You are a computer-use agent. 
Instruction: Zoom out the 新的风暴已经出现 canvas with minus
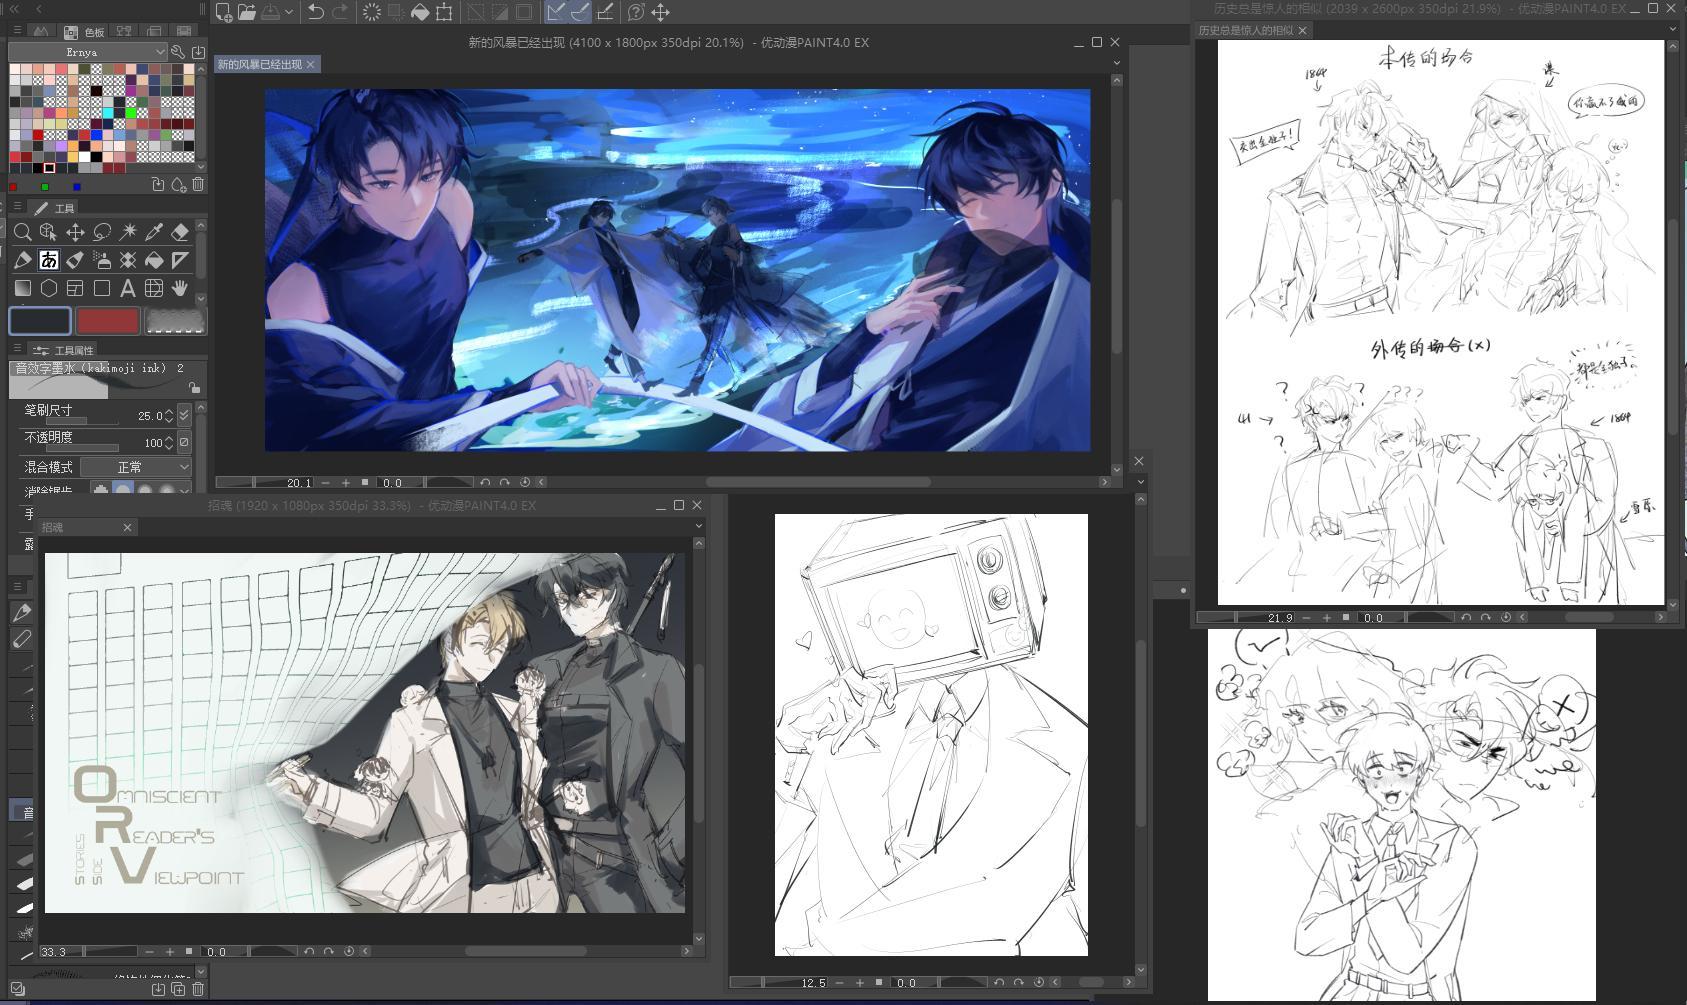[325, 482]
